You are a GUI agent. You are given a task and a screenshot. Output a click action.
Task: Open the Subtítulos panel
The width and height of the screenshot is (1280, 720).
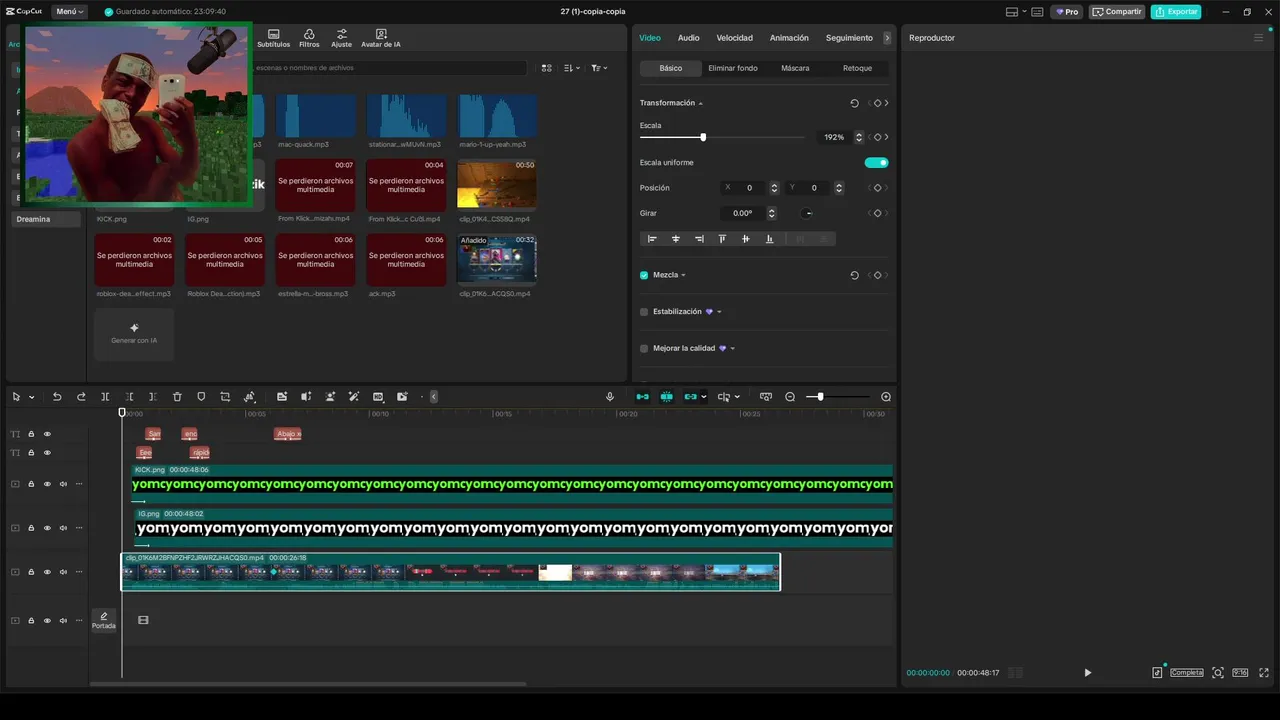click(273, 38)
